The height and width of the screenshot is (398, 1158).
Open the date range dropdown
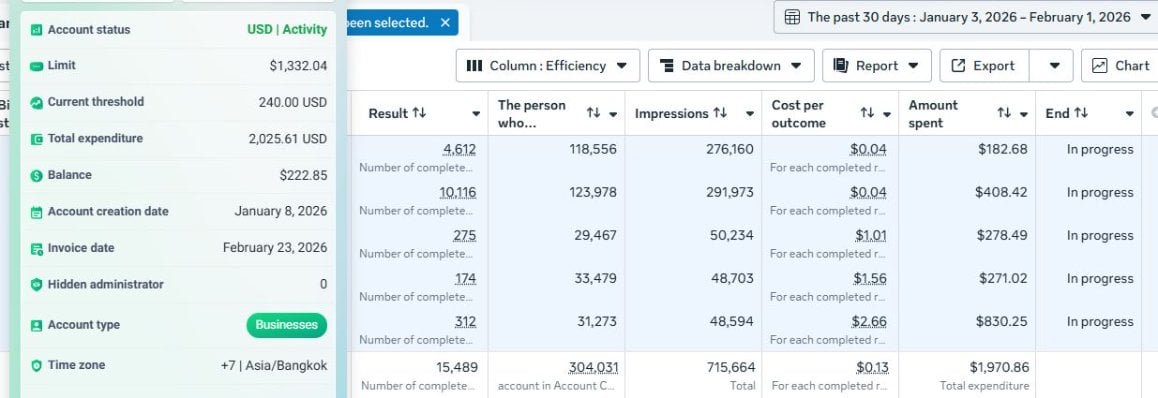click(1145, 17)
